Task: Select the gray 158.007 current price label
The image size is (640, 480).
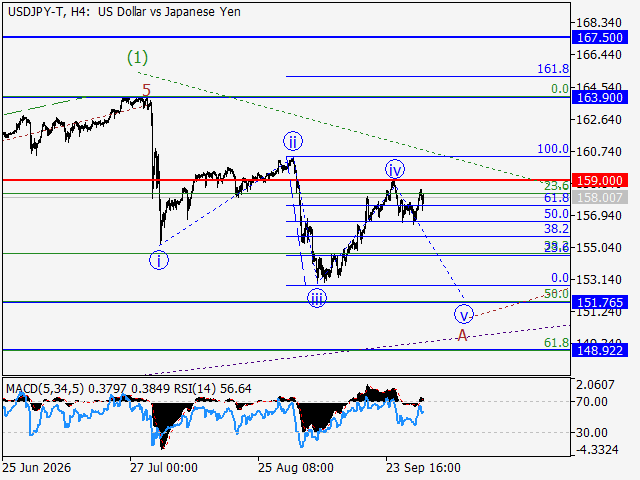Action: coord(600,198)
